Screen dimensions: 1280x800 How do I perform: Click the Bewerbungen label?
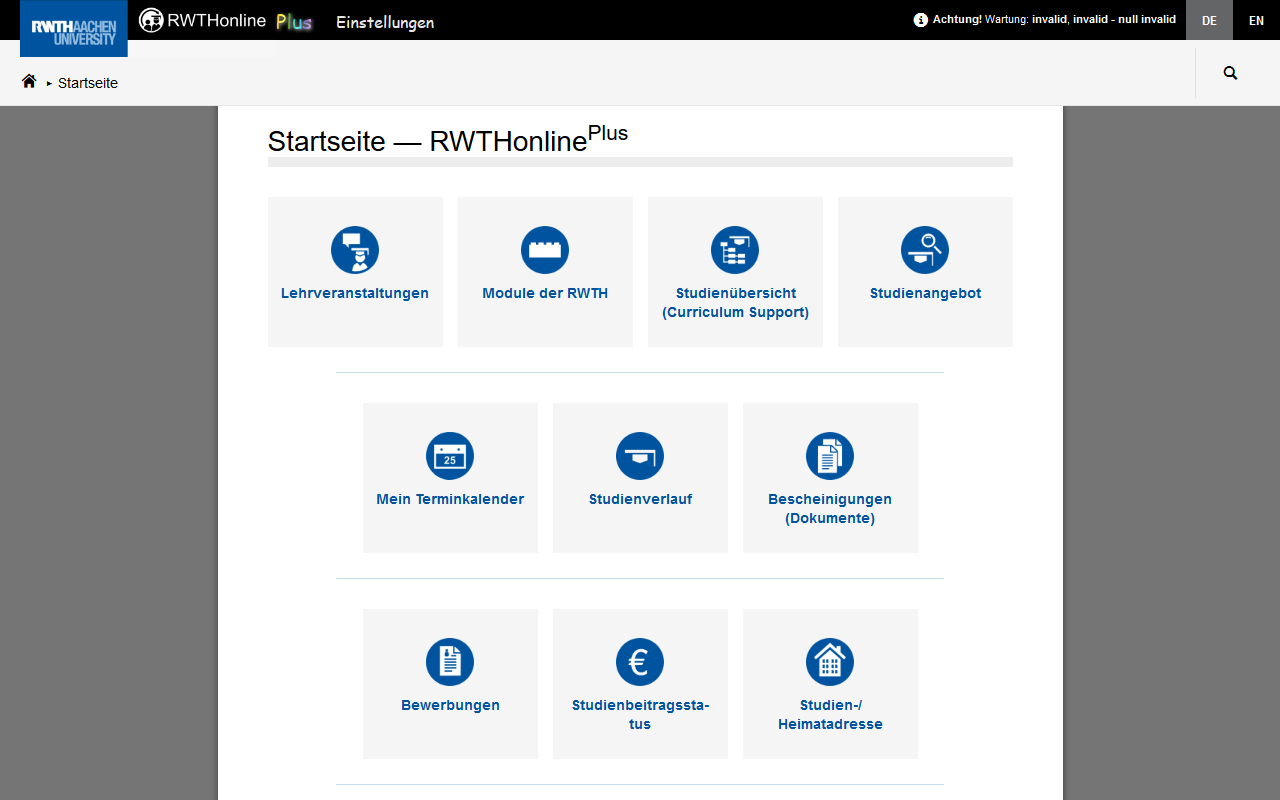pos(450,705)
